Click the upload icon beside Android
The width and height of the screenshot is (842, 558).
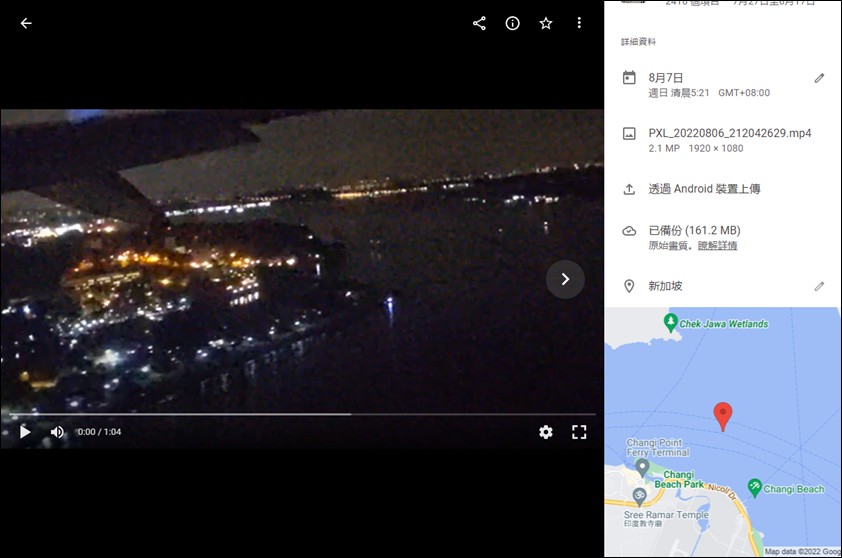coord(629,189)
